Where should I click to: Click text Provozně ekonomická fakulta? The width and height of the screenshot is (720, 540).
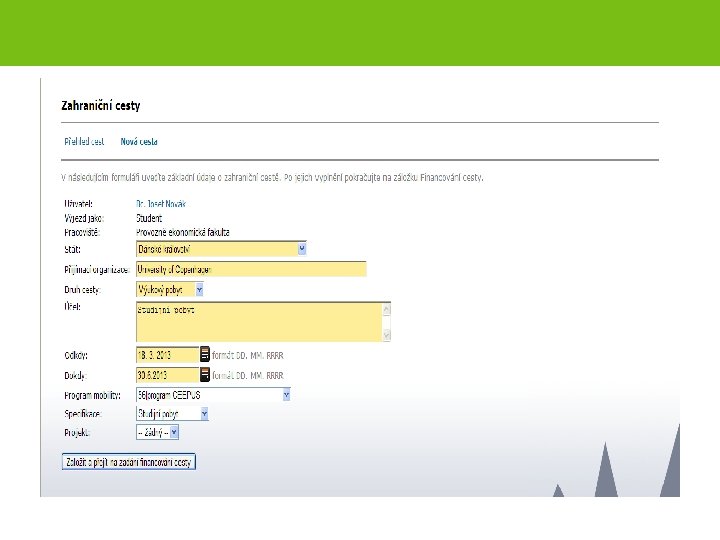183,232
